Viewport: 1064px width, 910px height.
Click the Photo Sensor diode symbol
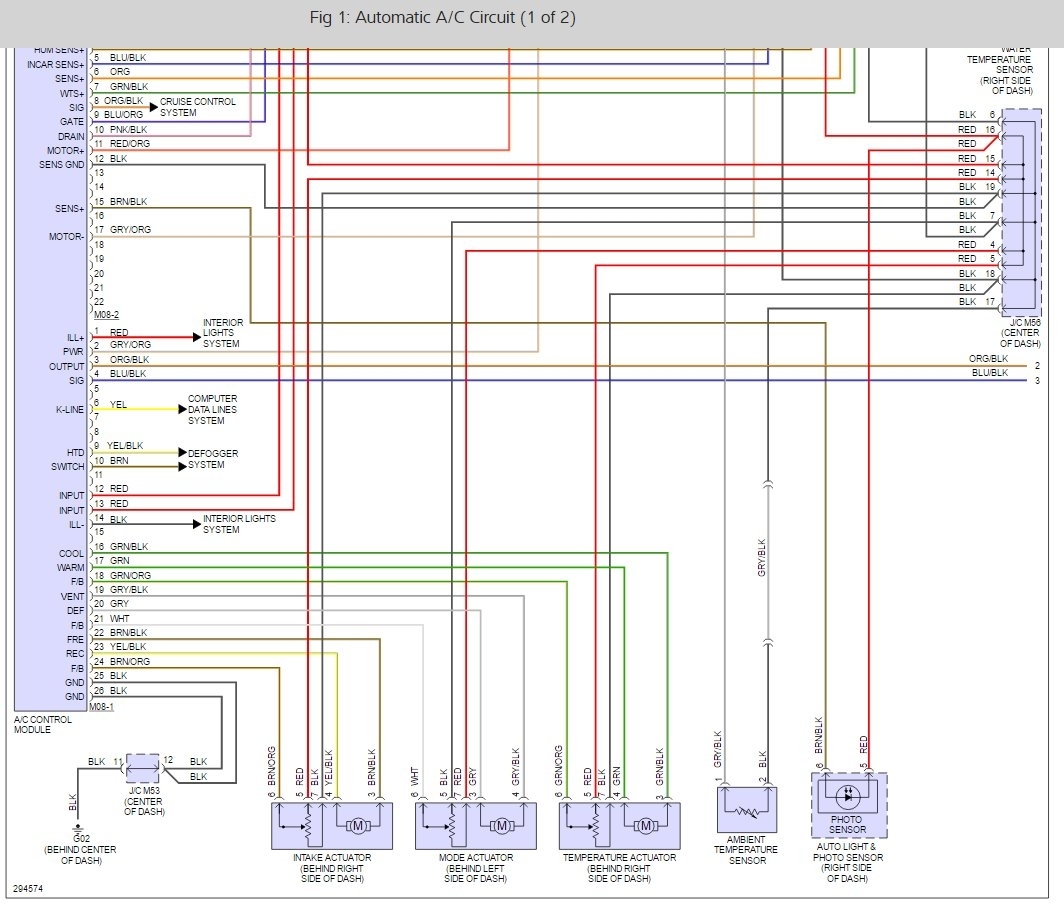[848, 795]
